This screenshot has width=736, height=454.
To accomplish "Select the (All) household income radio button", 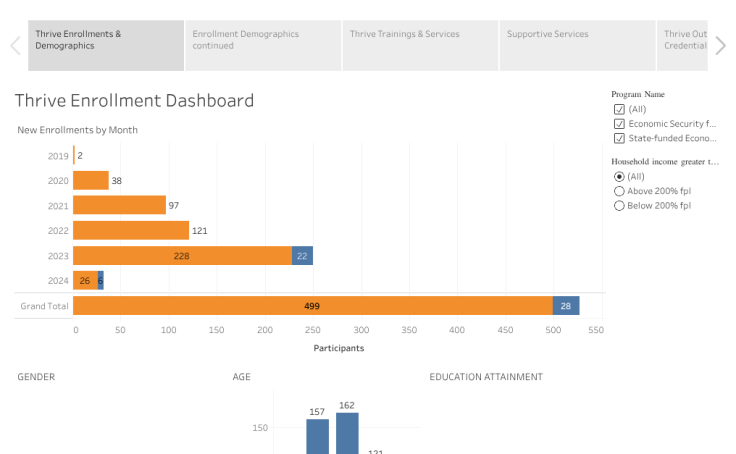I will [619, 176].
